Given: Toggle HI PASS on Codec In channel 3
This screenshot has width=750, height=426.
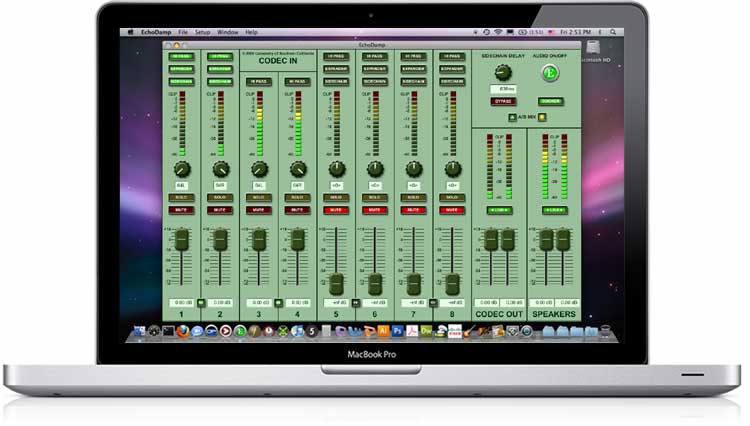Looking at the screenshot, I should [259, 82].
